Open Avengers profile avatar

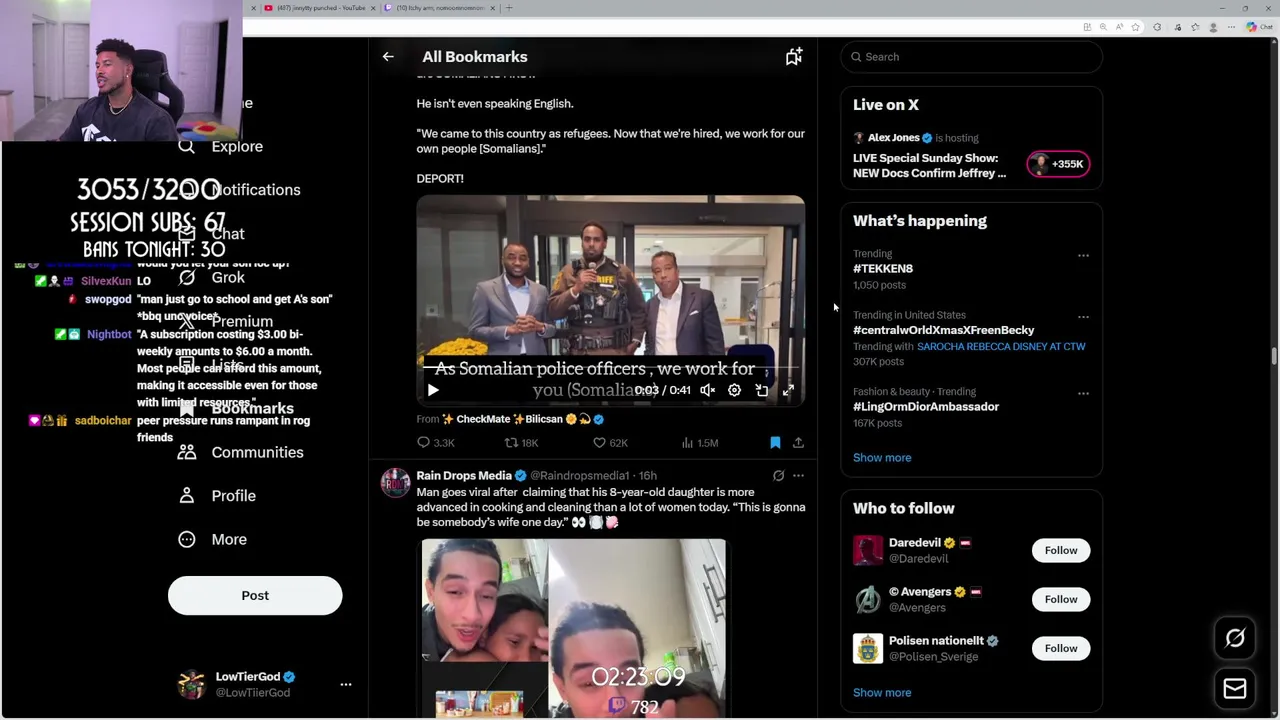click(868, 600)
